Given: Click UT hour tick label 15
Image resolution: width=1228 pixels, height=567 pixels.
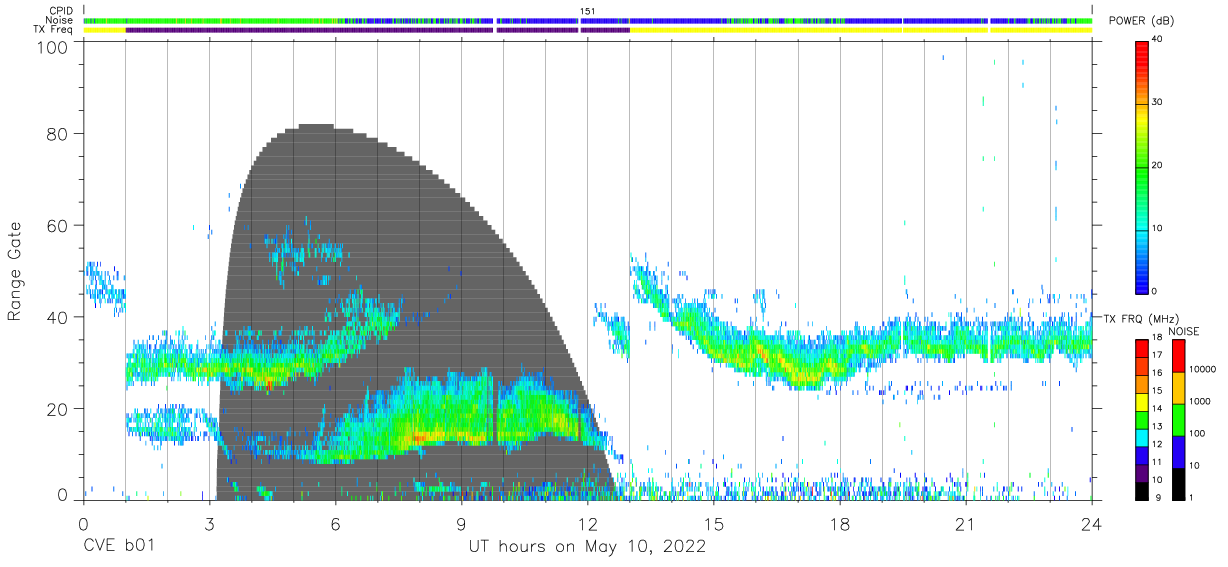Looking at the screenshot, I should pyautogui.click(x=714, y=525).
